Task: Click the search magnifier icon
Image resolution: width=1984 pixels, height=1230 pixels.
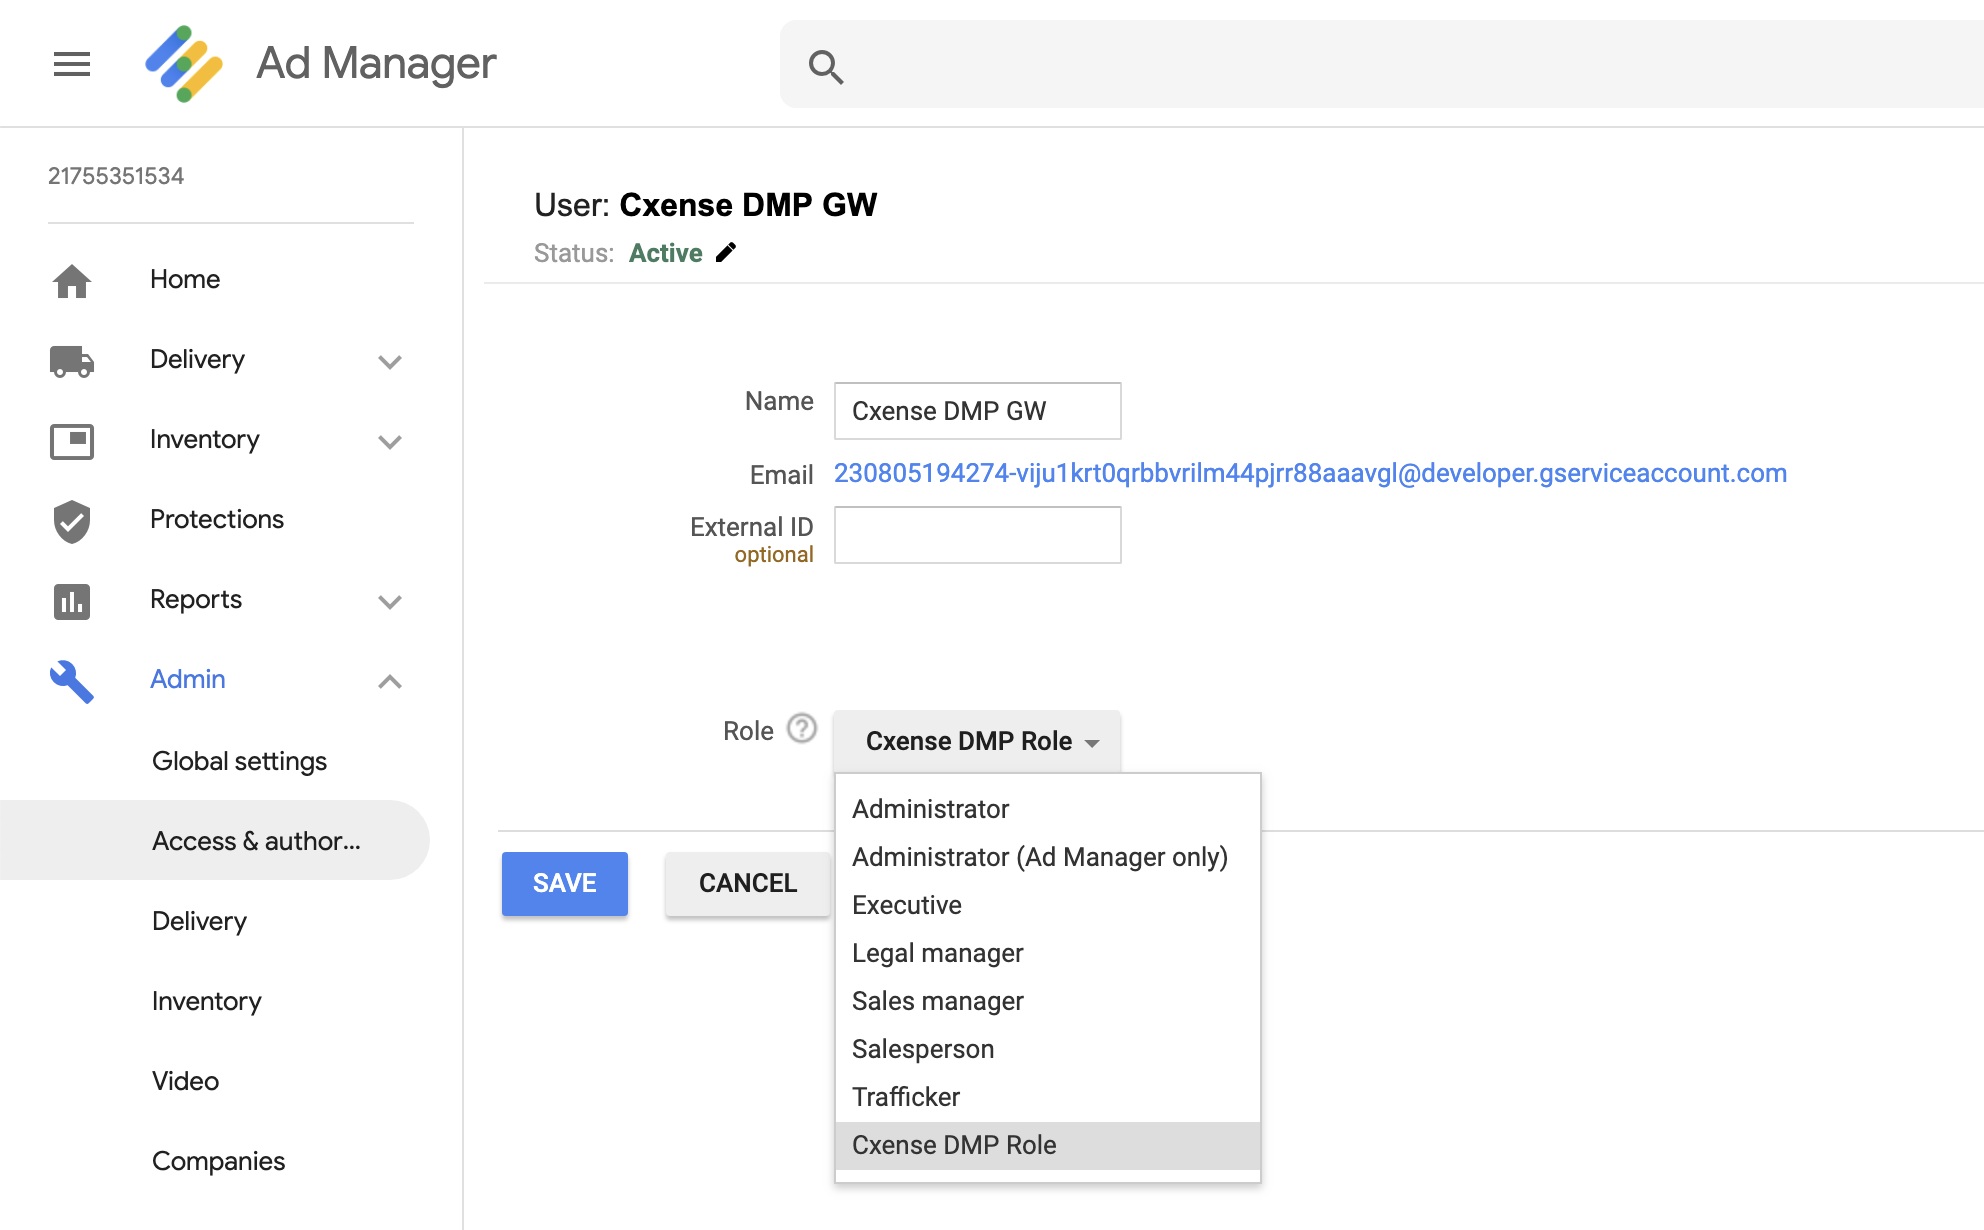Action: pos(826,67)
